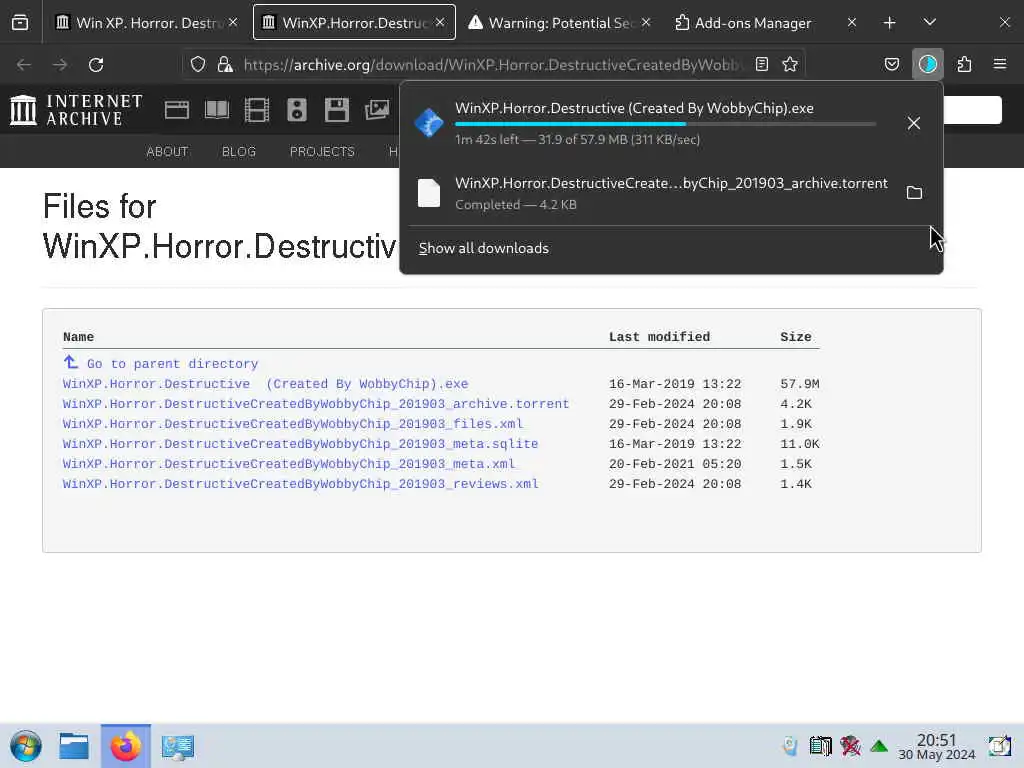
Task: Open the _201903_meta.xml link
Action: (x=289, y=464)
